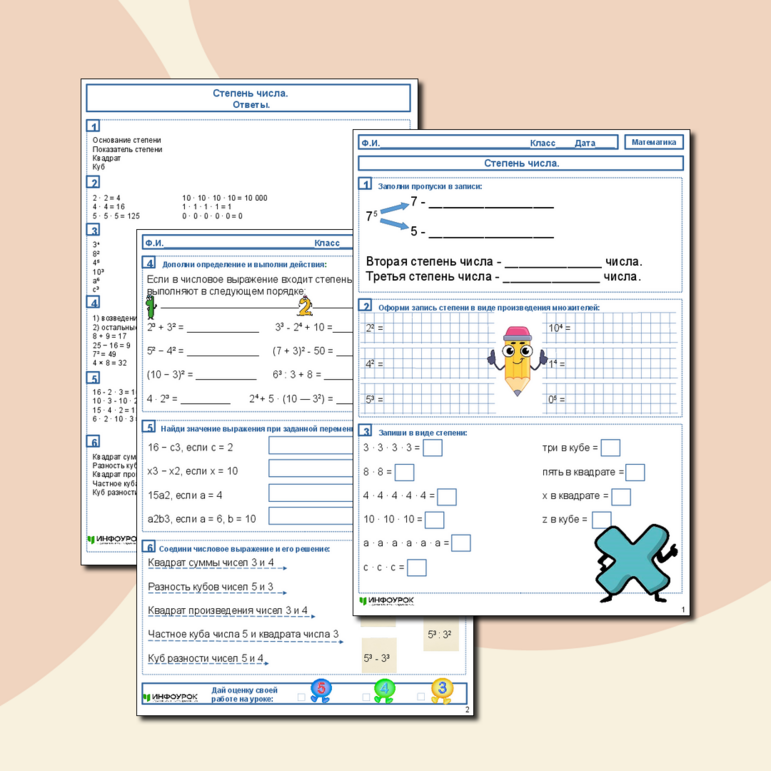Click the answer box after "z в кубе ="
The width and height of the screenshot is (771, 771).
coord(601,519)
